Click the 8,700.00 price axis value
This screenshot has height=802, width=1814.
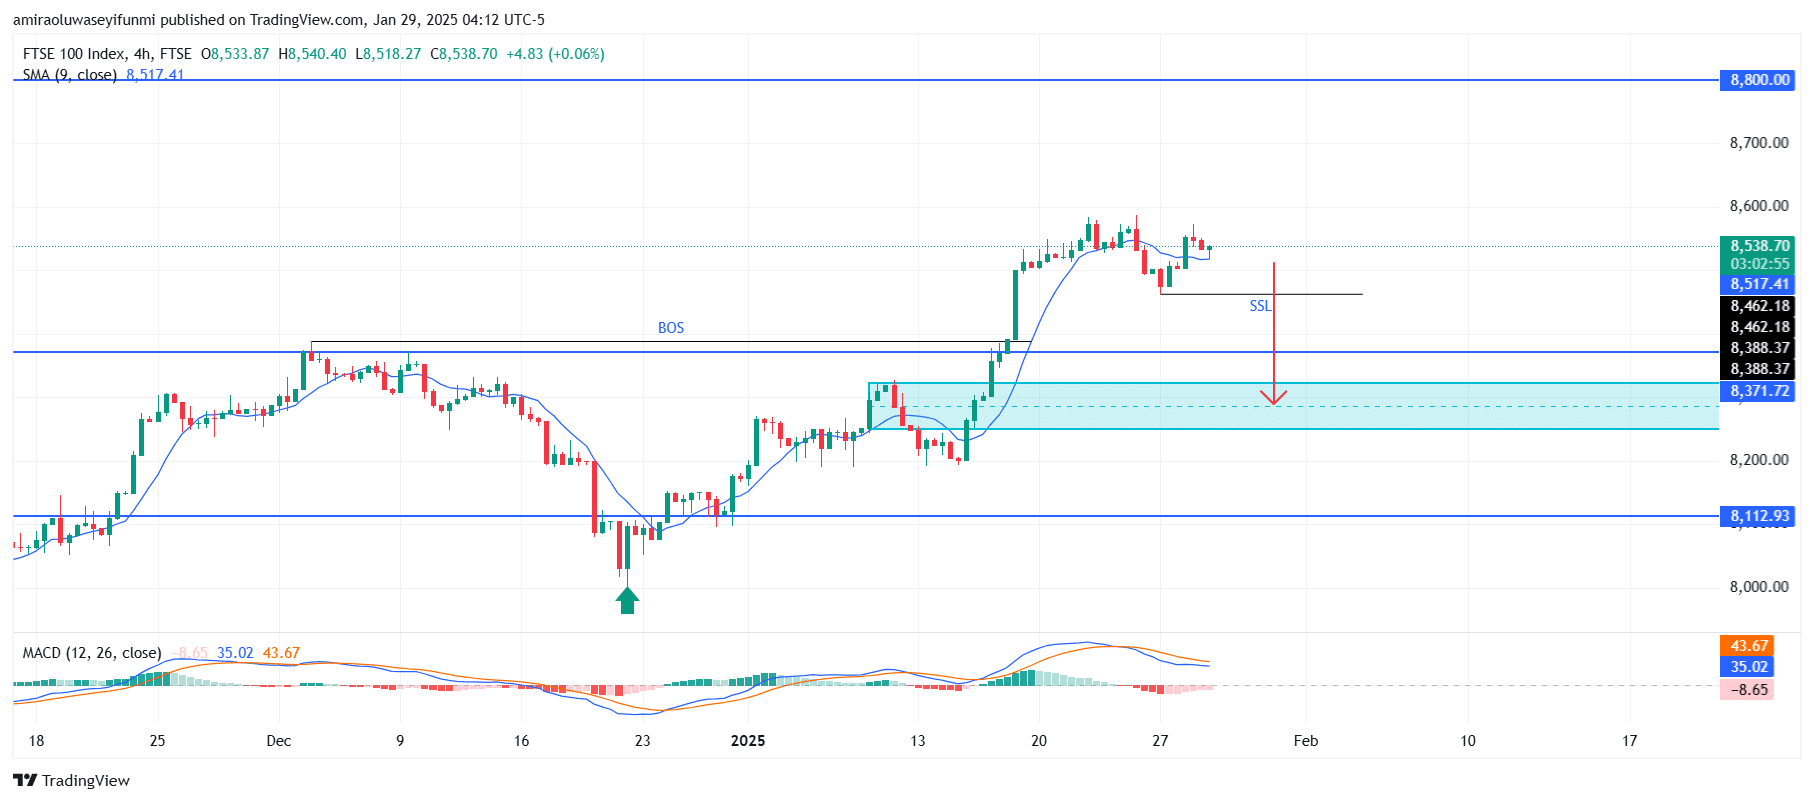[x=1759, y=143]
